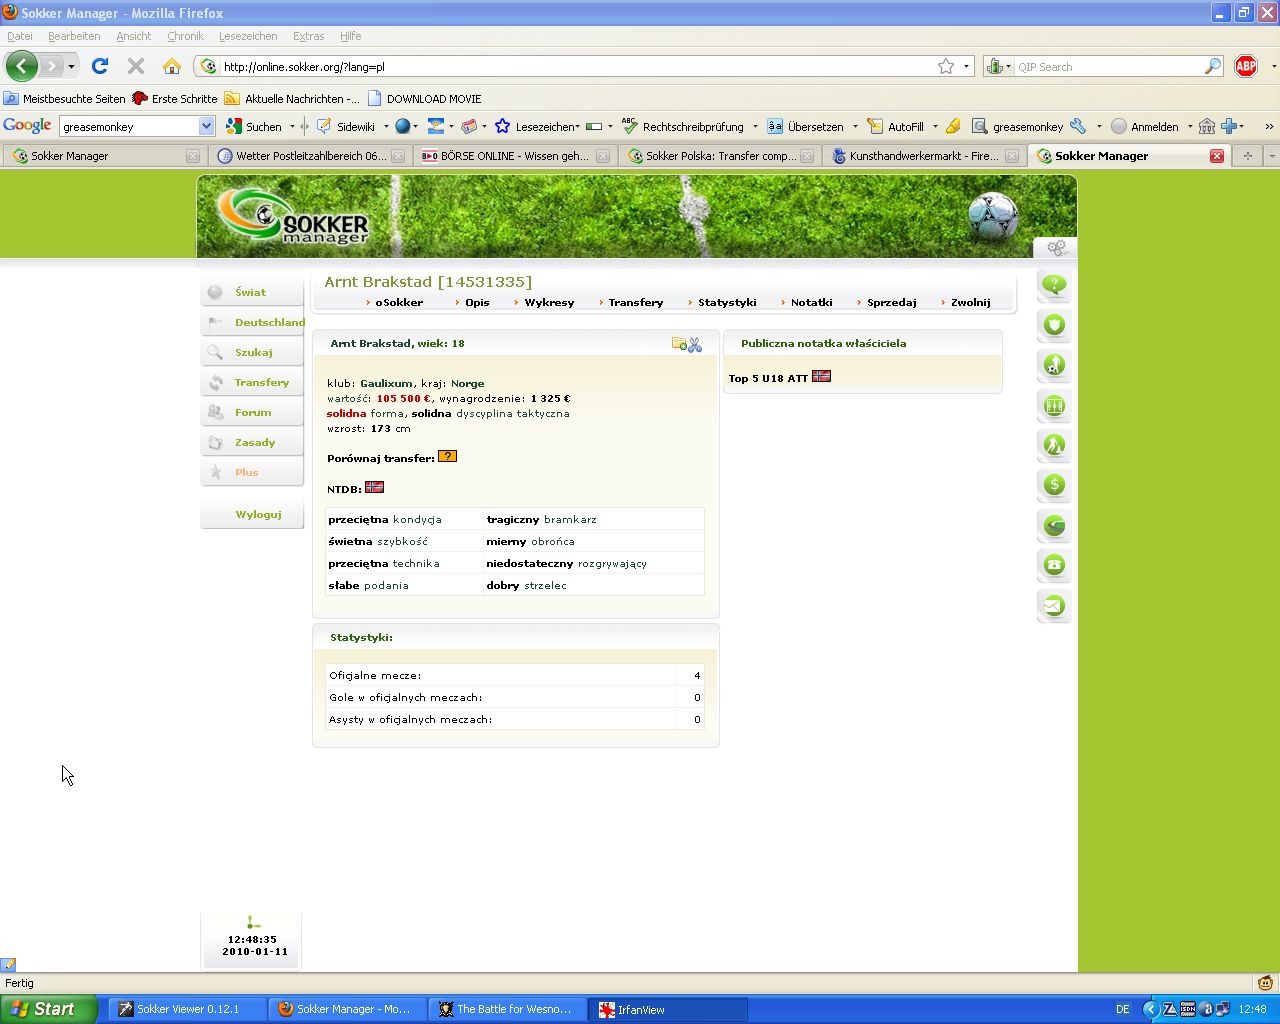Click the QIP Search input field

[x=1108, y=67]
